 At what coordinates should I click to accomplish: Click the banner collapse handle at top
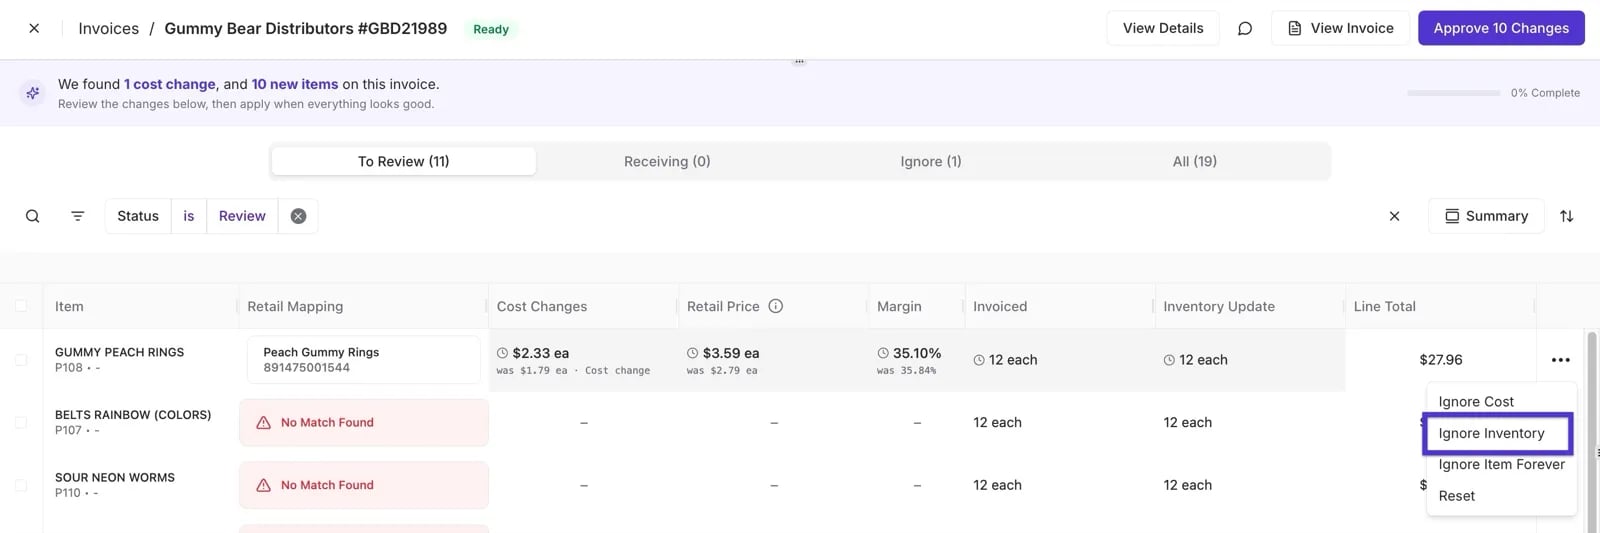[x=799, y=61]
